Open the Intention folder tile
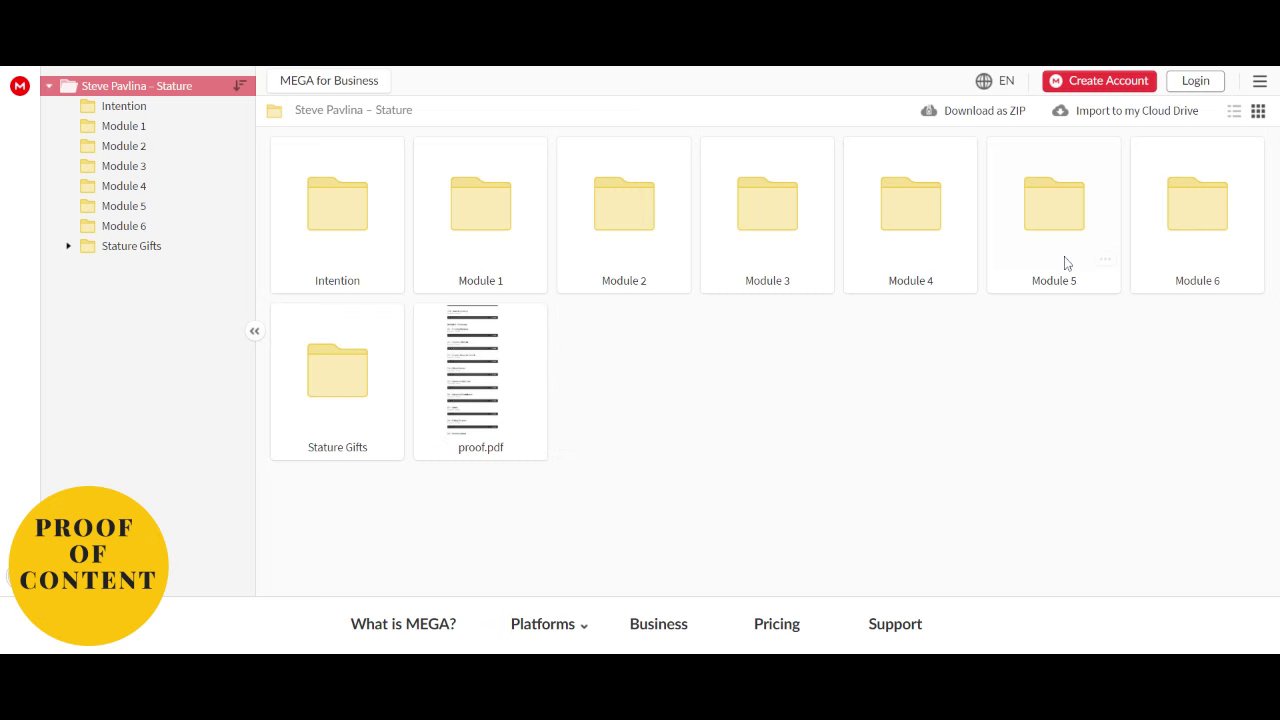The image size is (1280, 720). (337, 215)
